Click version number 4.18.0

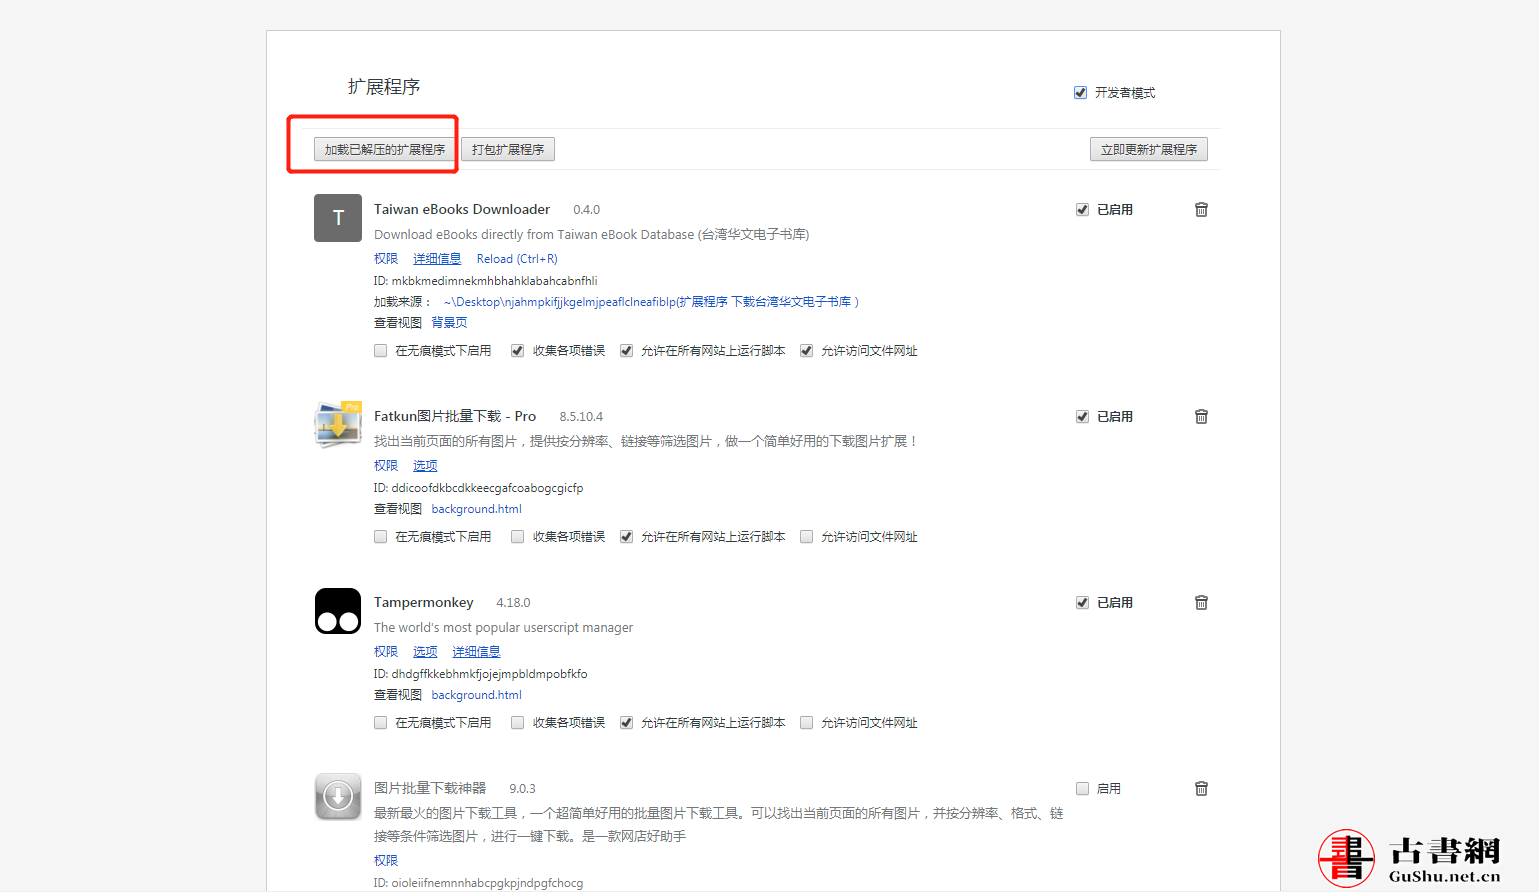point(513,603)
